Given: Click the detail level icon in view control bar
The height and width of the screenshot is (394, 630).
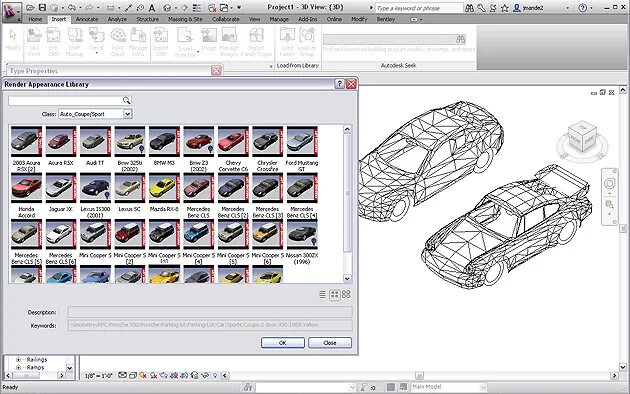Looking at the screenshot, I should click(x=122, y=375).
